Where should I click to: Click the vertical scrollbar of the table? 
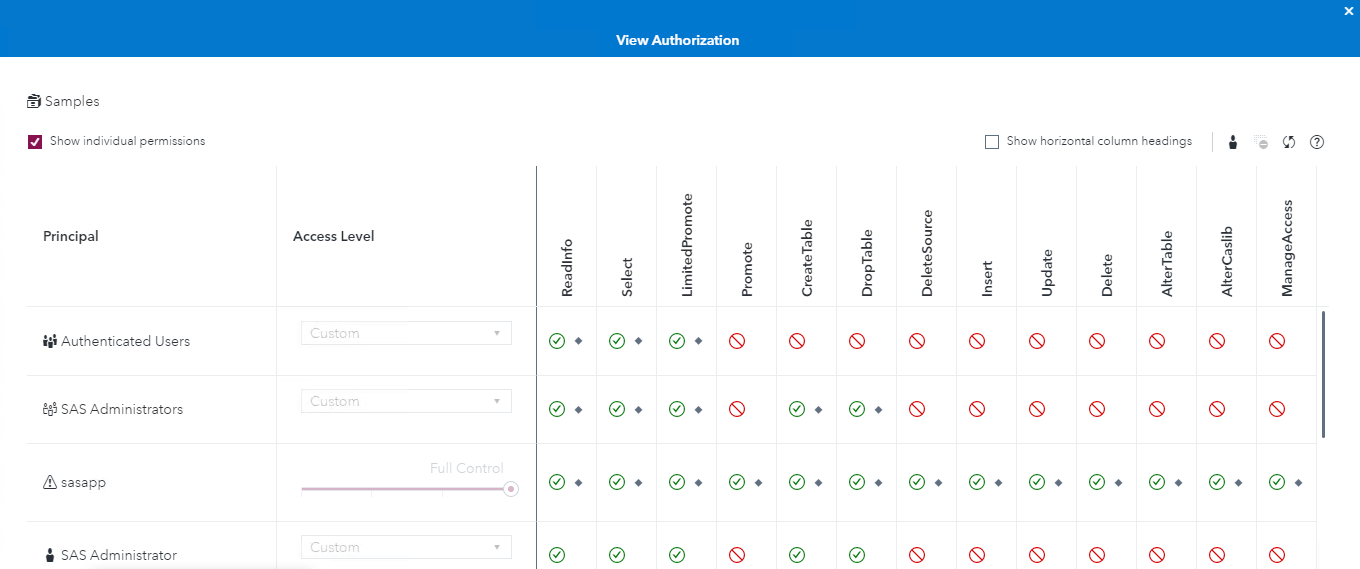1323,375
